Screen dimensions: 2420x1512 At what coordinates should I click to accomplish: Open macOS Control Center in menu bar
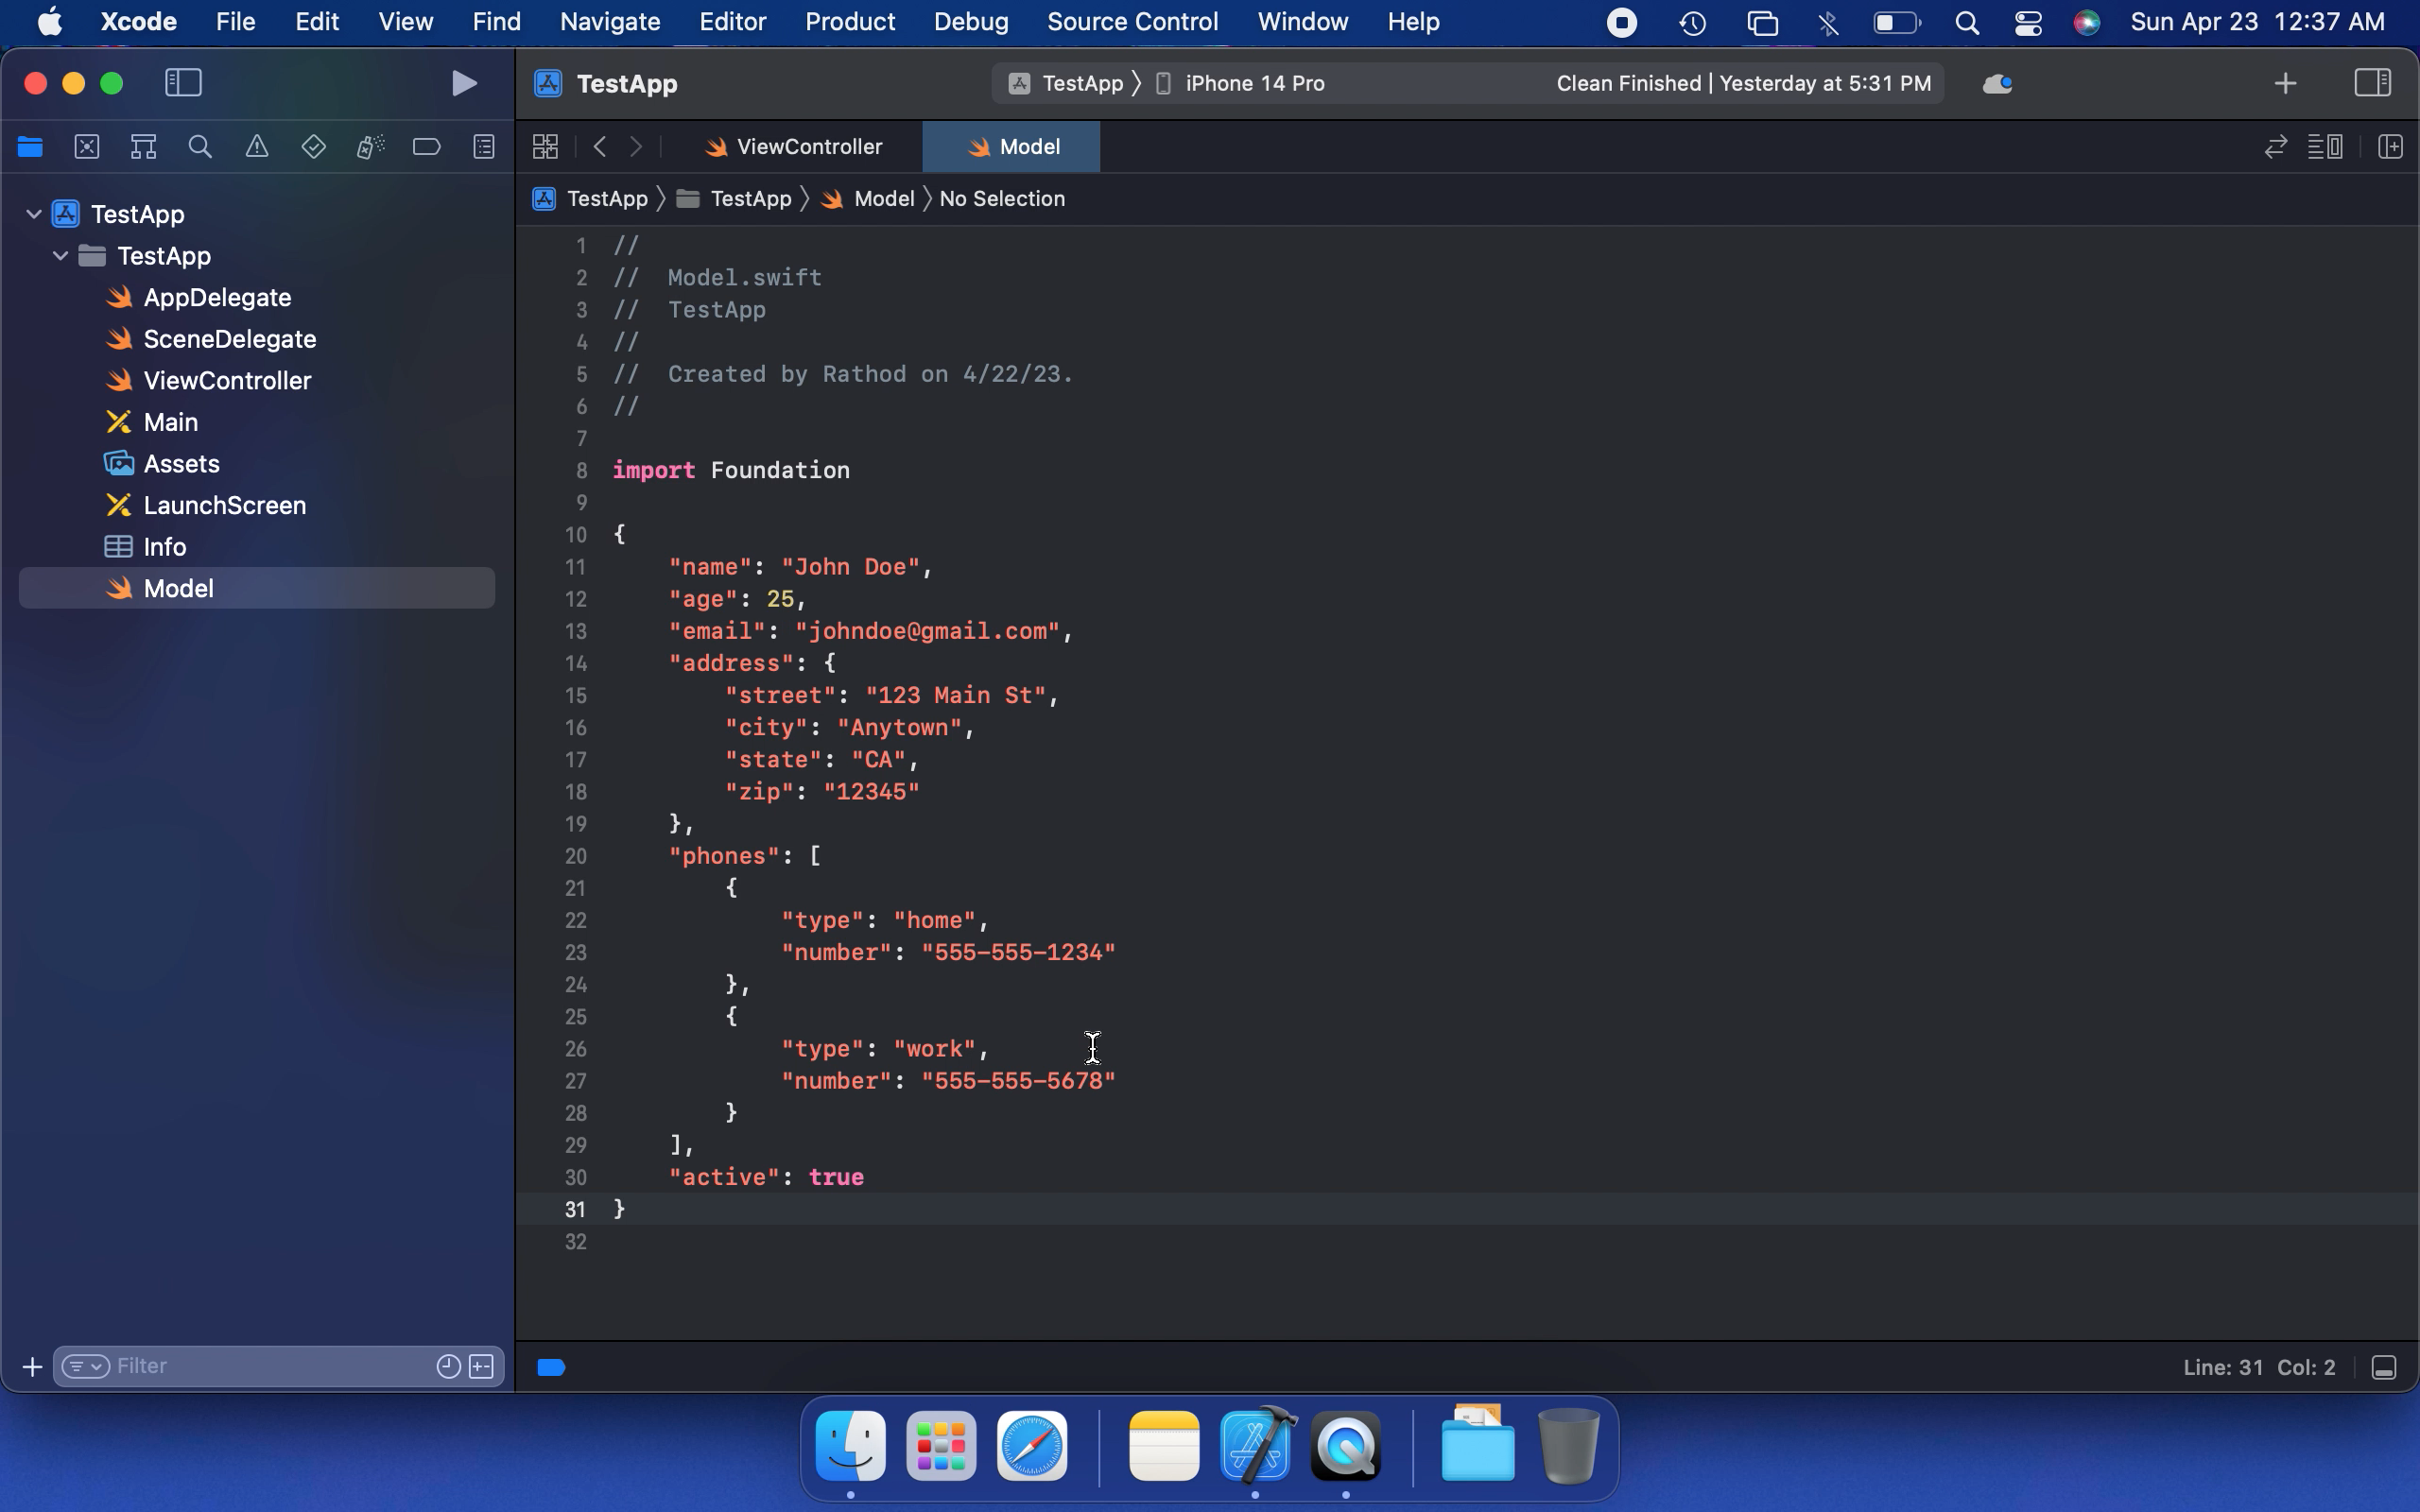pos(2027,22)
